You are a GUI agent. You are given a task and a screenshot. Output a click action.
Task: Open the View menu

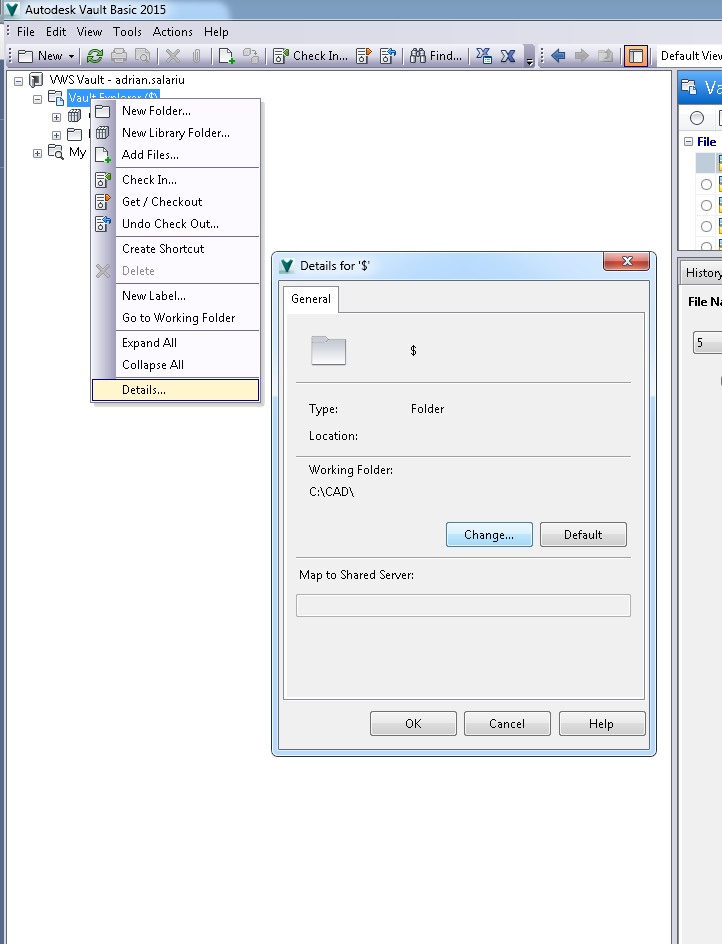[89, 32]
